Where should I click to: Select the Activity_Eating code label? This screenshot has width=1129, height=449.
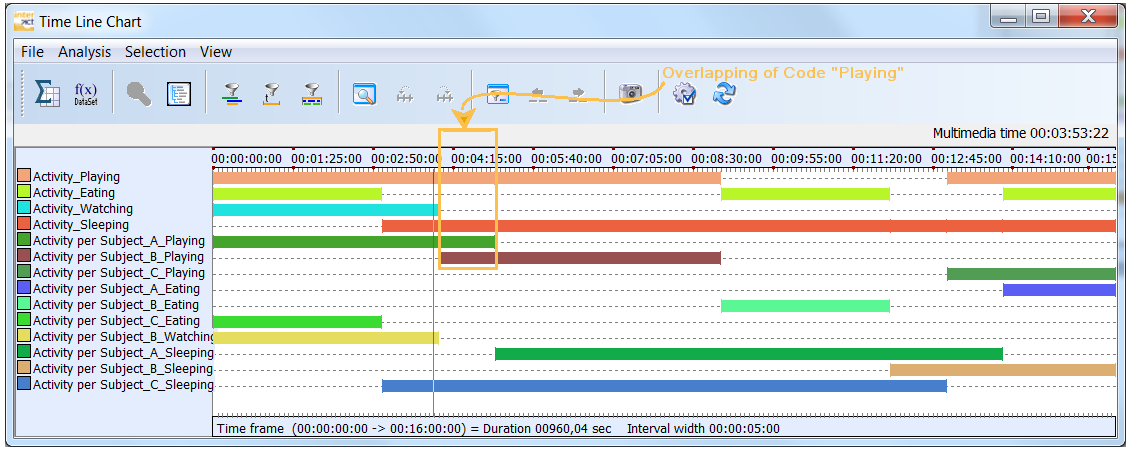pyautogui.click(x=73, y=193)
